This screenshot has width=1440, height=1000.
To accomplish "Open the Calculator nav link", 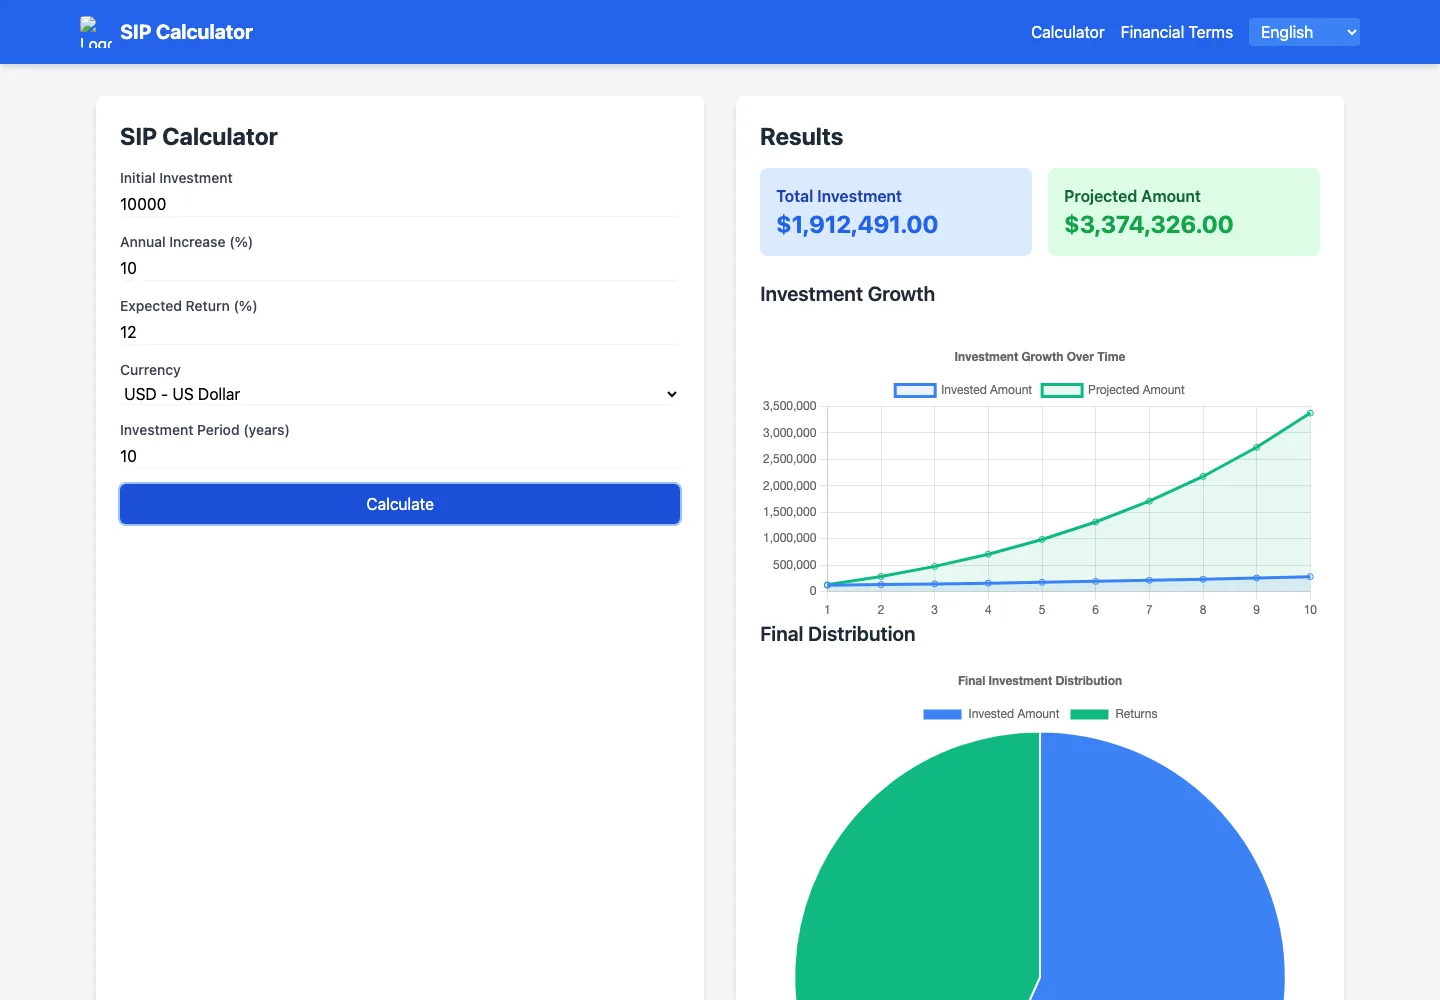I will pos(1067,32).
